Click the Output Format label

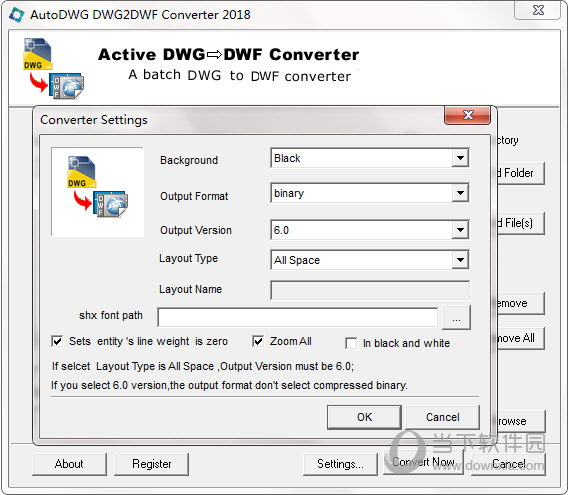coord(194,196)
